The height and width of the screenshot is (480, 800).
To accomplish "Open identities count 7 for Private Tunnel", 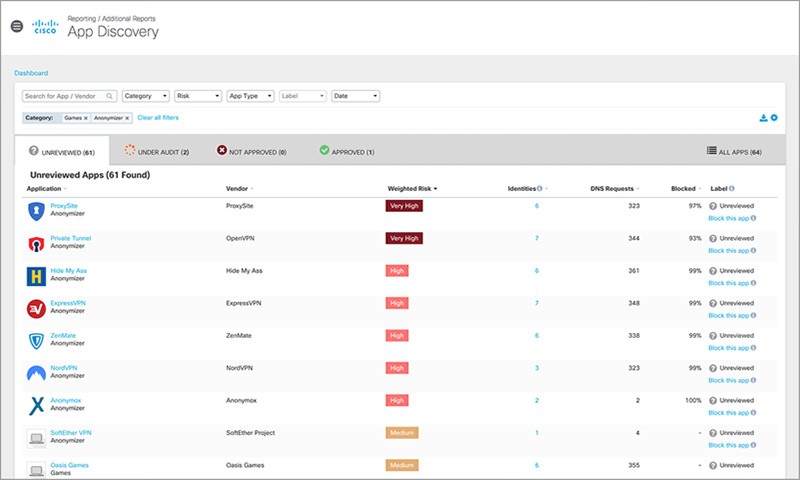I will click(x=537, y=238).
